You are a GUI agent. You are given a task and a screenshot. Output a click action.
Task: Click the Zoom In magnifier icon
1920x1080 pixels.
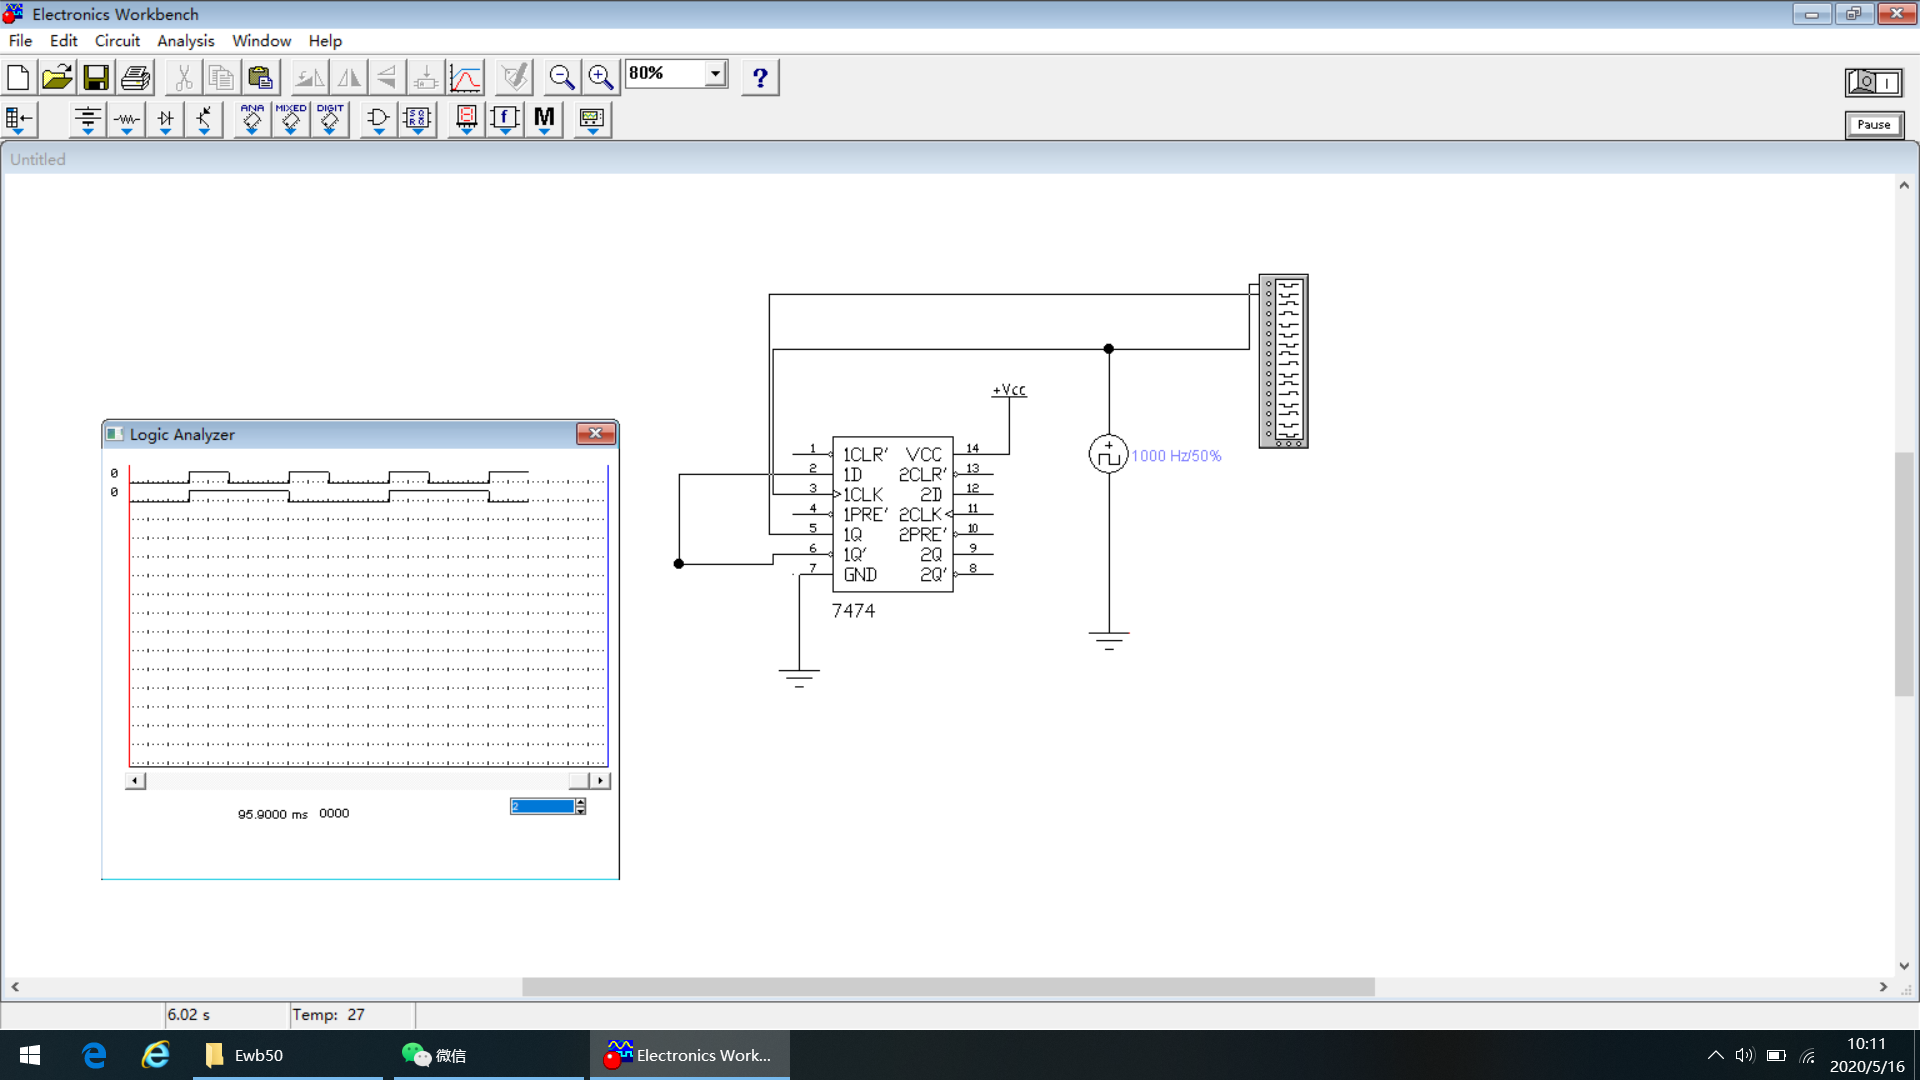[x=600, y=77]
